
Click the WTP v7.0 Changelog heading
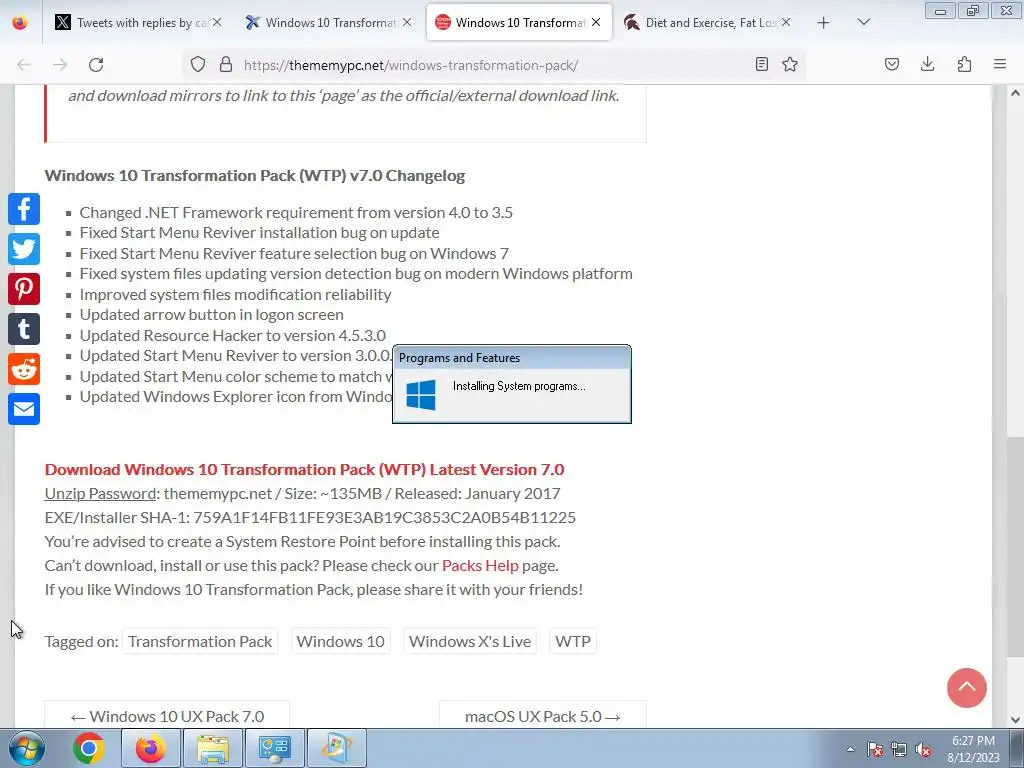coord(255,176)
